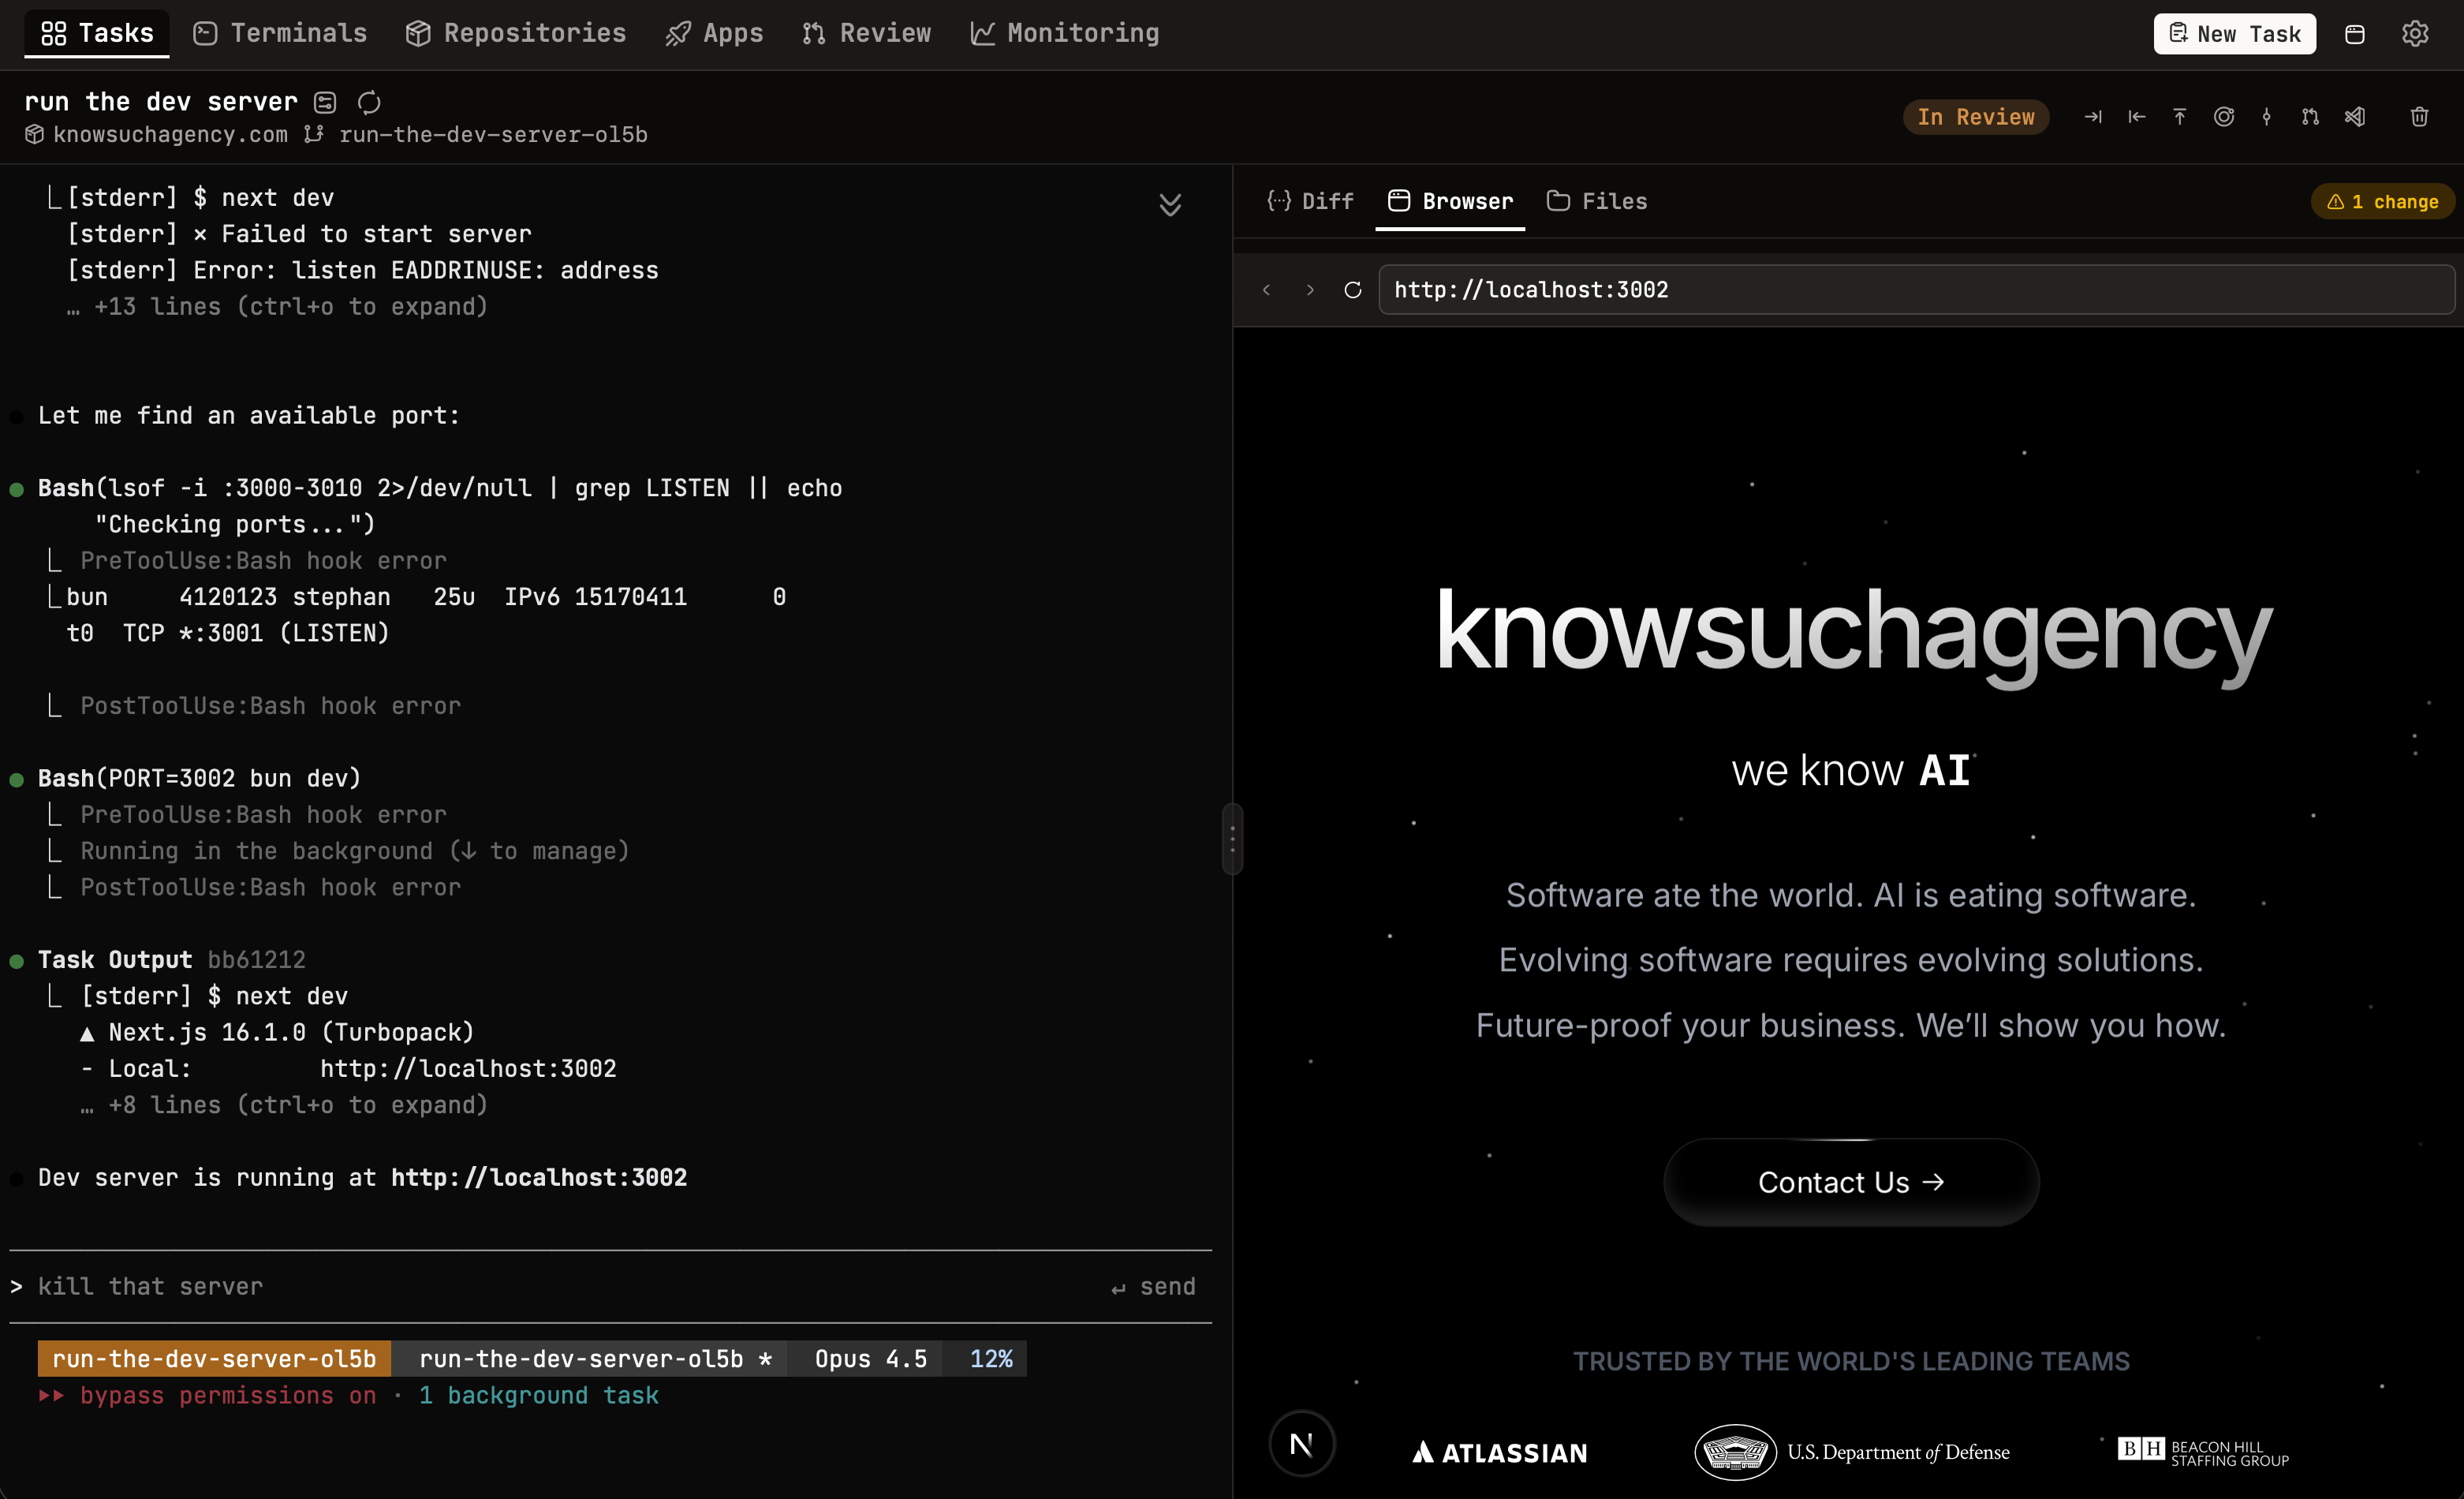Click the 'Failed to start server' stderr line
The image size is (2464, 1499).
coord(299,234)
